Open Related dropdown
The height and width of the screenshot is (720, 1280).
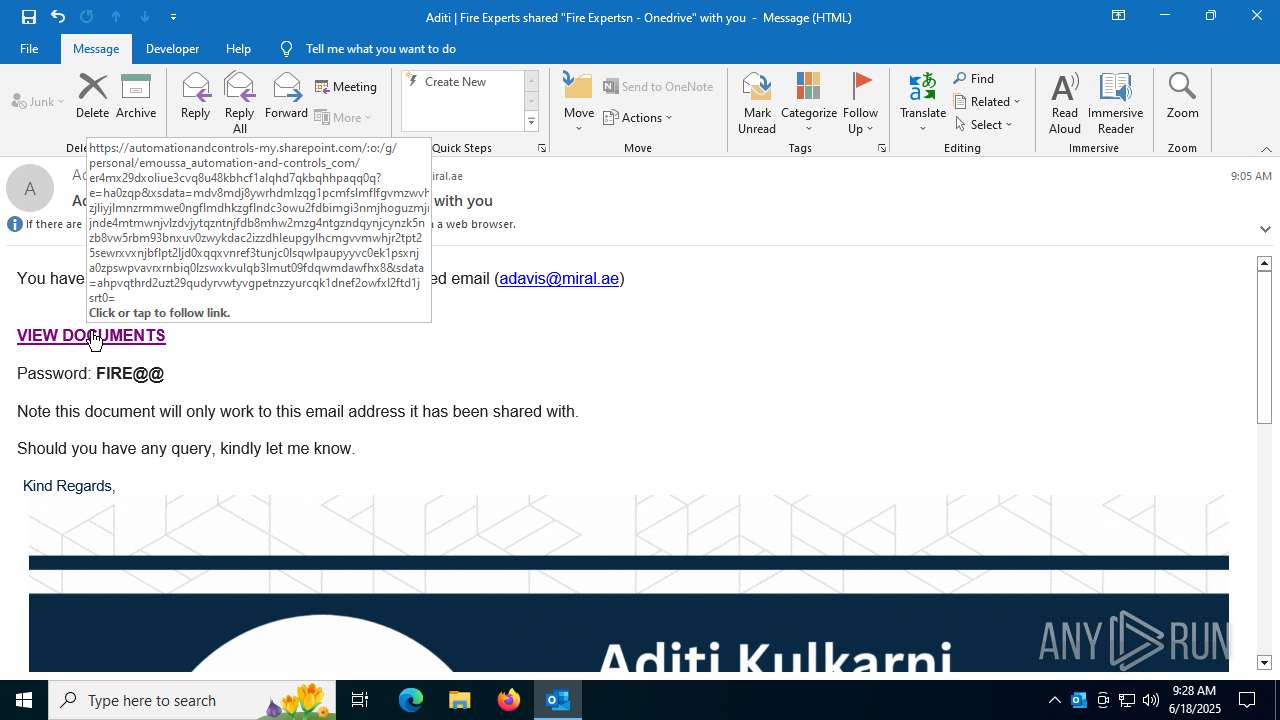point(987,102)
